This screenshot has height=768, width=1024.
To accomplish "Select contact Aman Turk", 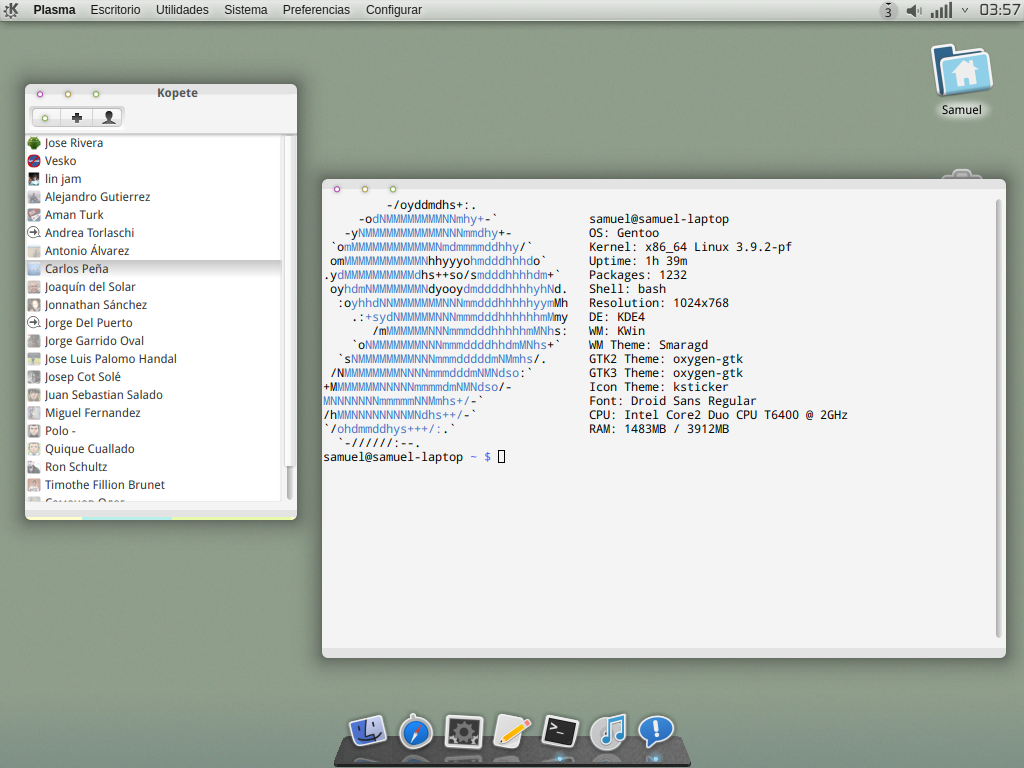I will 153,215.
